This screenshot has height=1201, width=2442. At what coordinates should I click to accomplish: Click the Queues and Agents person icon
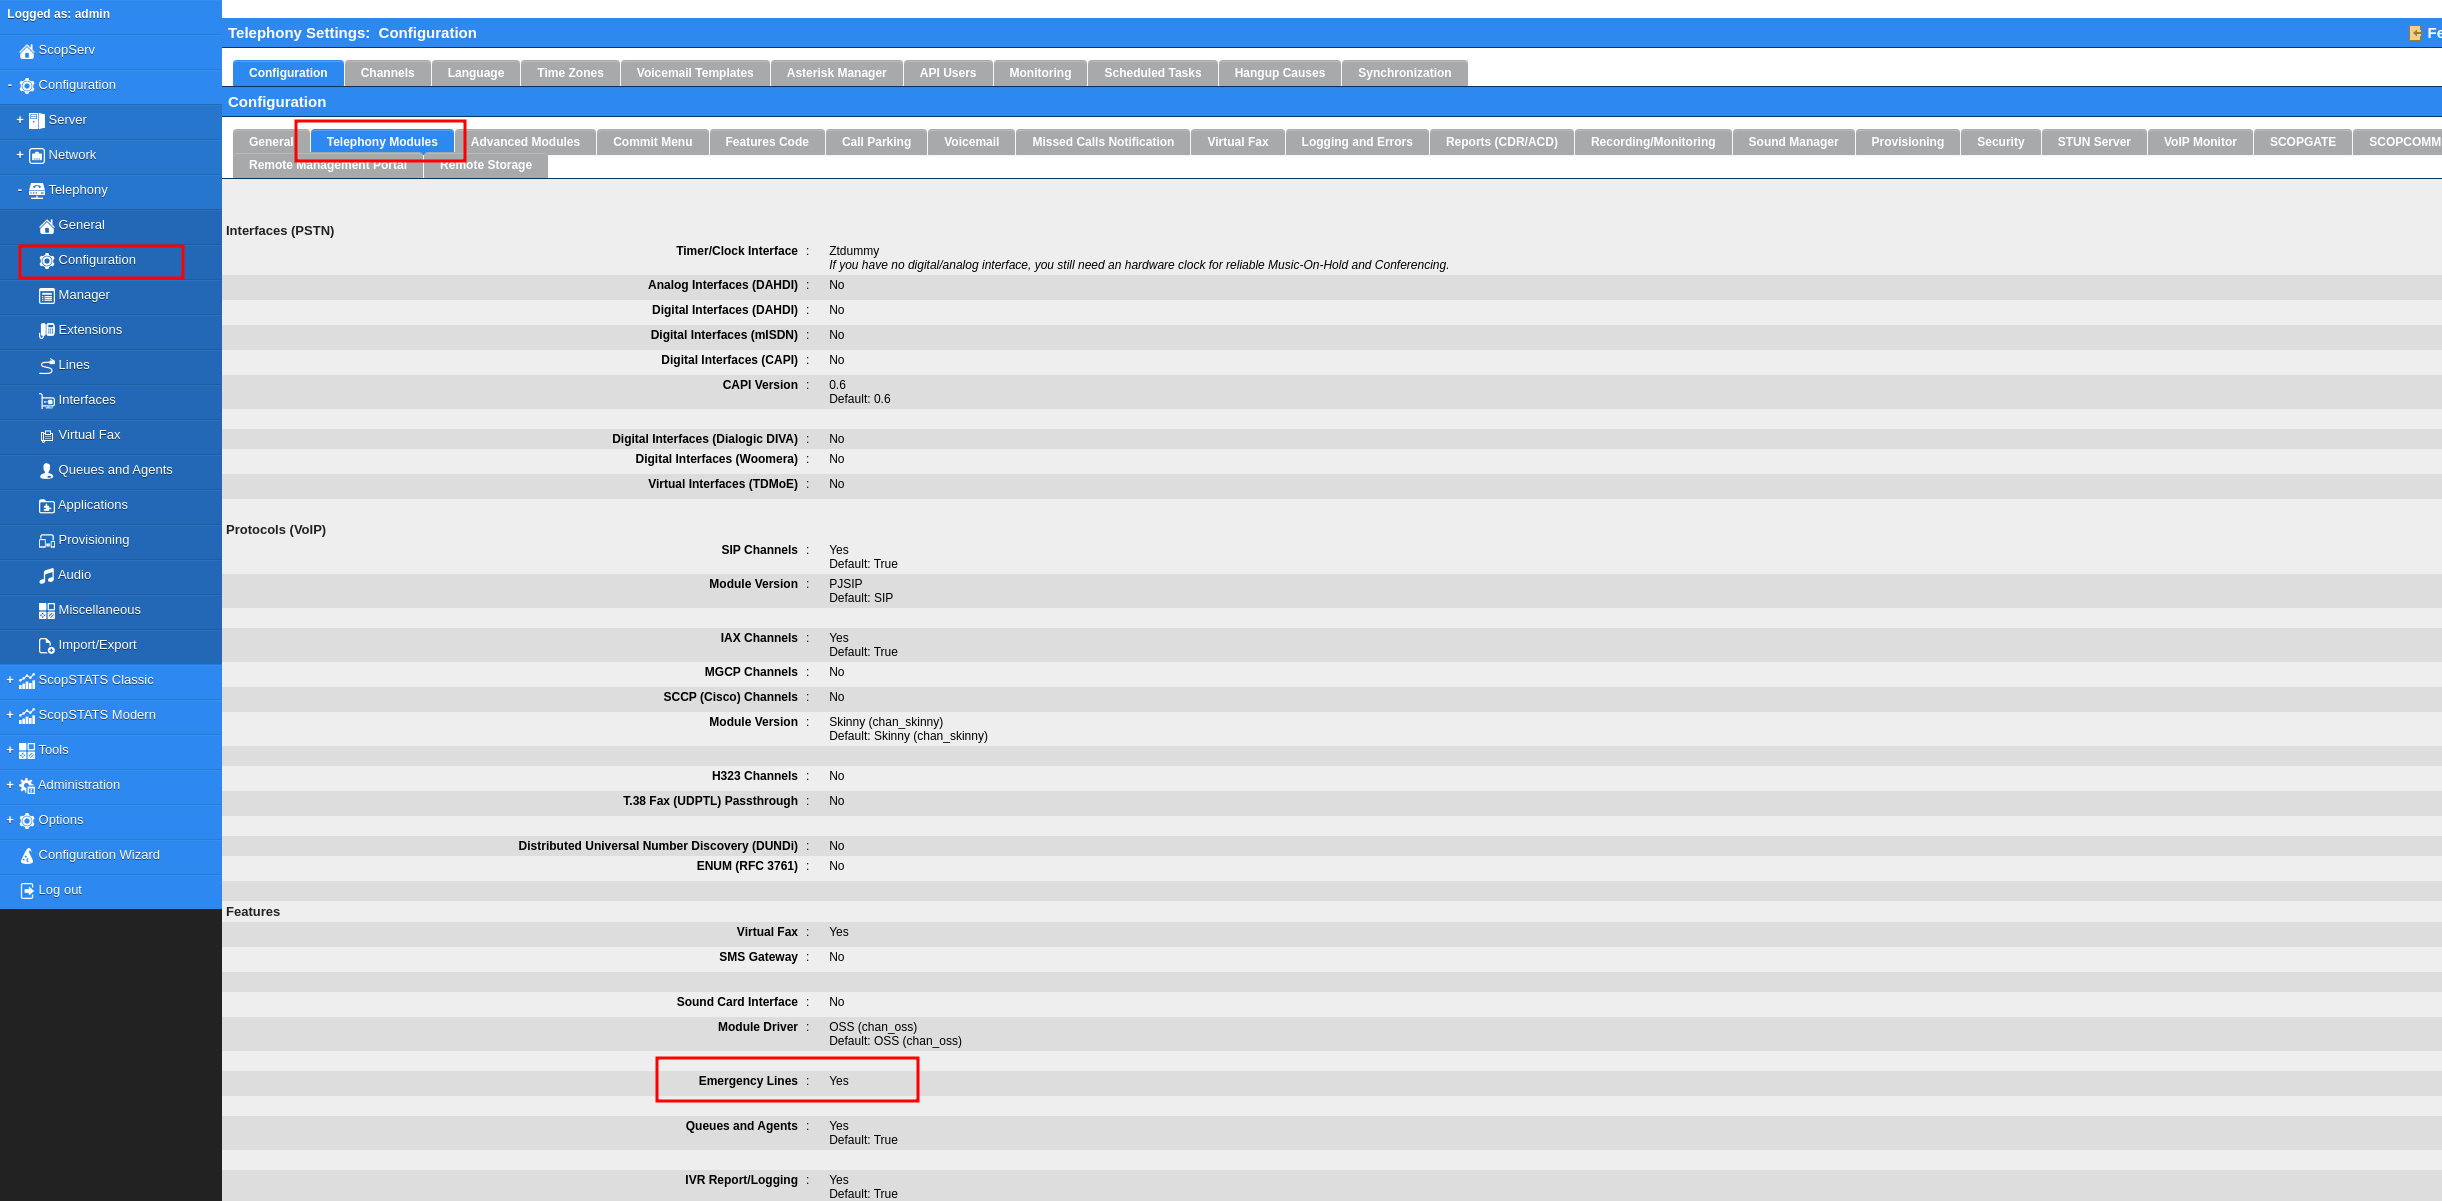pyautogui.click(x=47, y=471)
